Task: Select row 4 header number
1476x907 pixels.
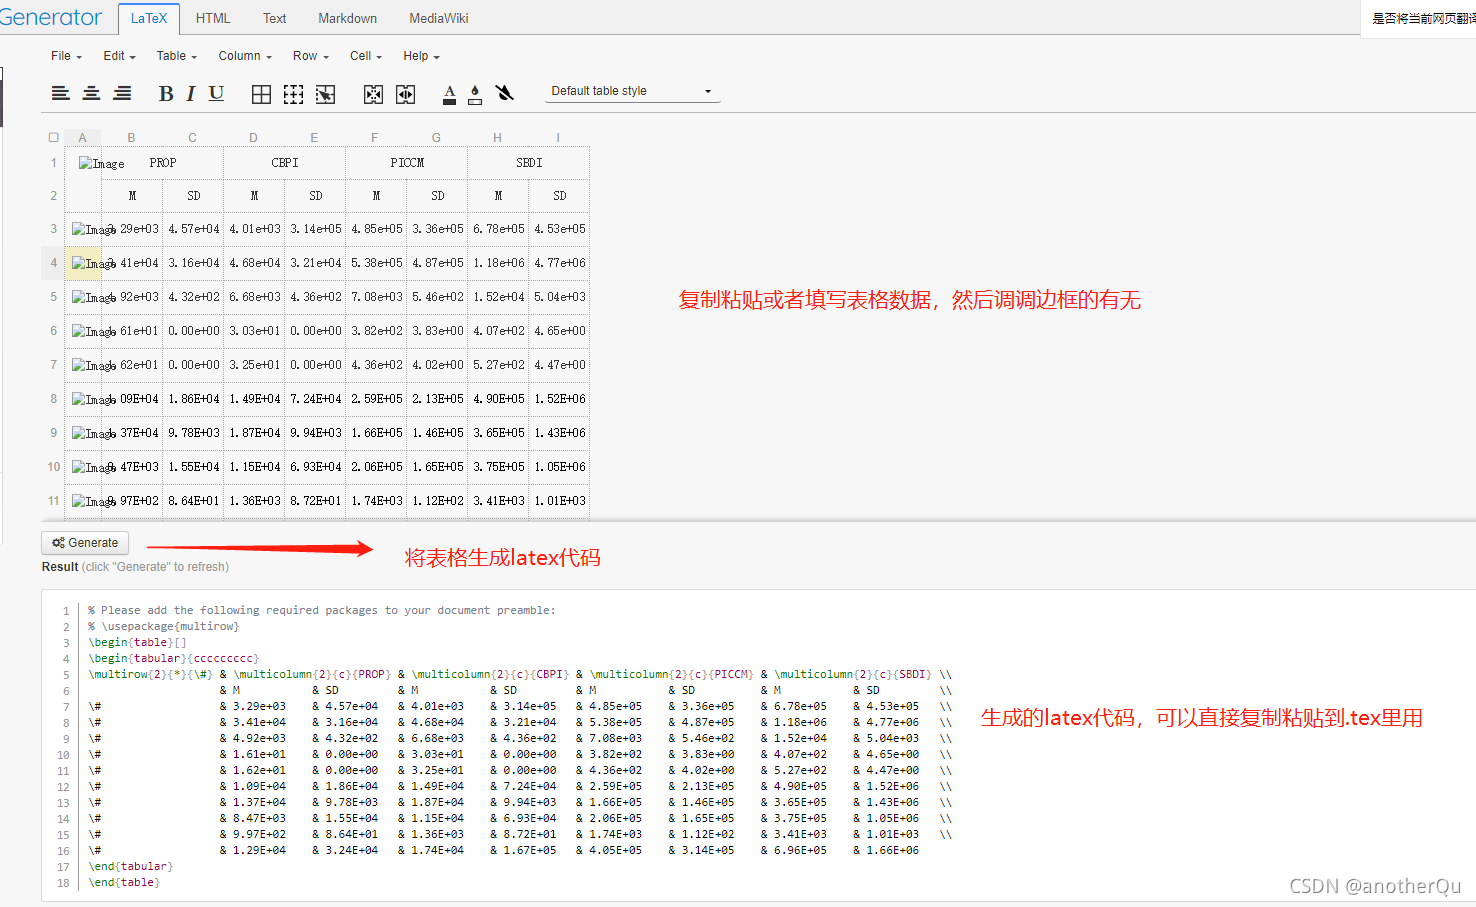Action: point(54,263)
